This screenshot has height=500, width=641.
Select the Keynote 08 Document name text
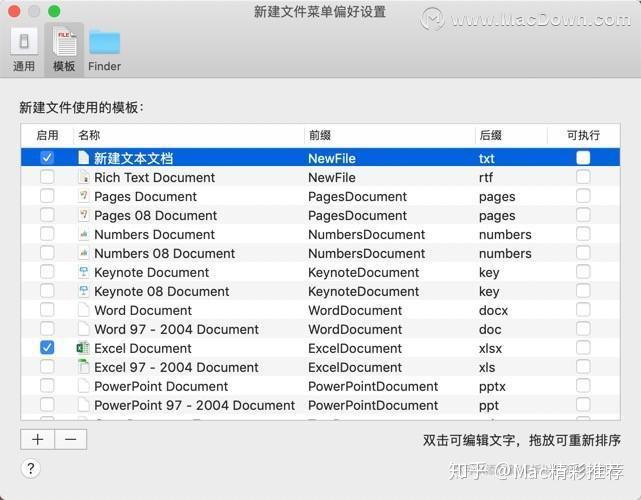click(x=161, y=291)
